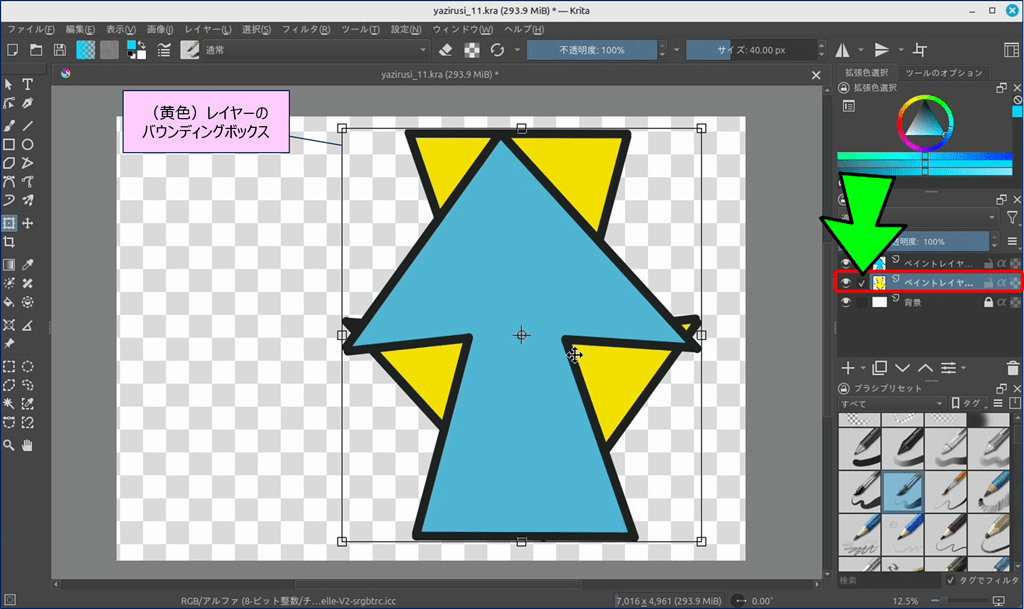The width and height of the screenshot is (1024, 609).
Task: Toggle the タグでフィルタ checkbox
Action: pyautogui.click(x=950, y=580)
